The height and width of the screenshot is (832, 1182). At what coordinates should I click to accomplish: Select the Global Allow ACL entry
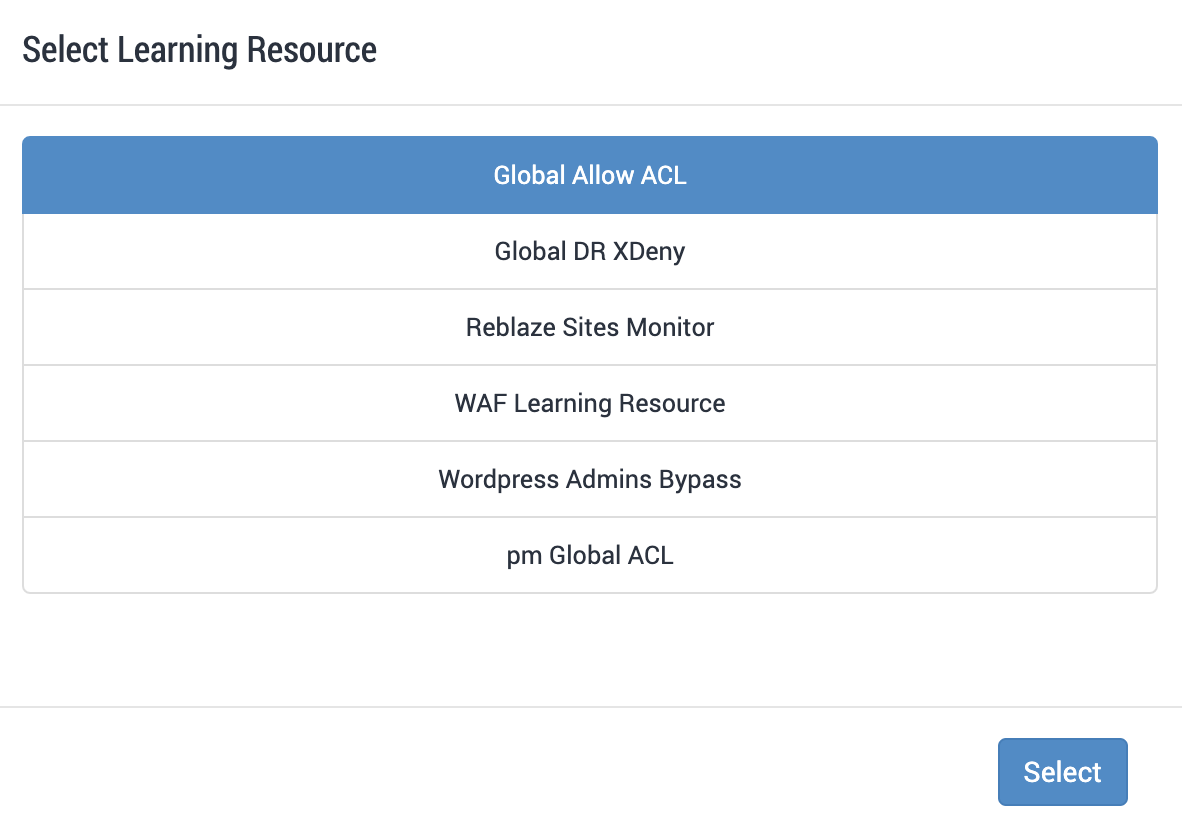click(x=590, y=175)
